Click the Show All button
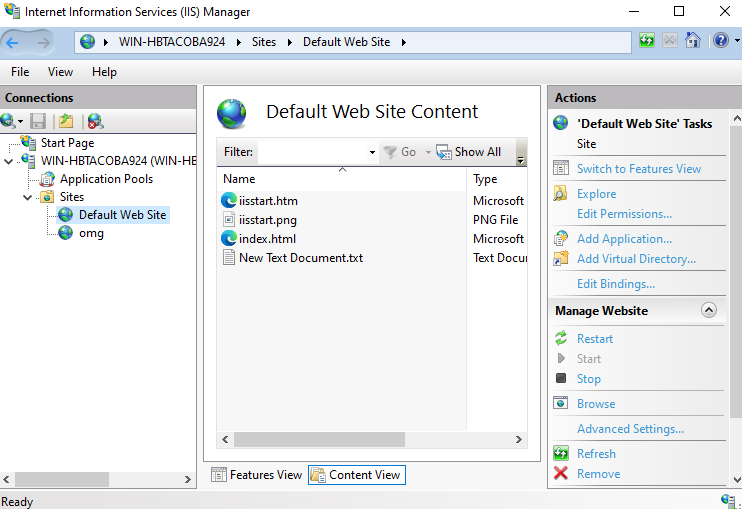742x509 pixels. tap(468, 152)
